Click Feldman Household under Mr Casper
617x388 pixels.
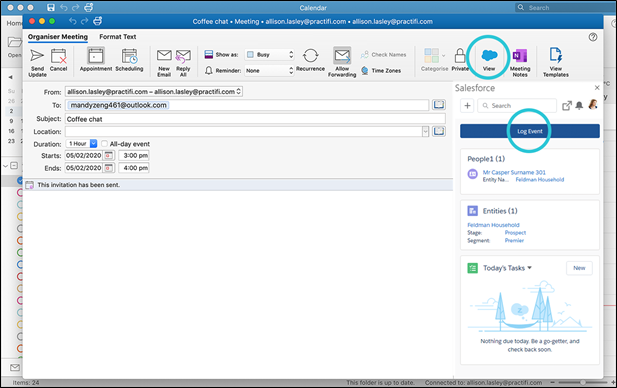click(539, 179)
